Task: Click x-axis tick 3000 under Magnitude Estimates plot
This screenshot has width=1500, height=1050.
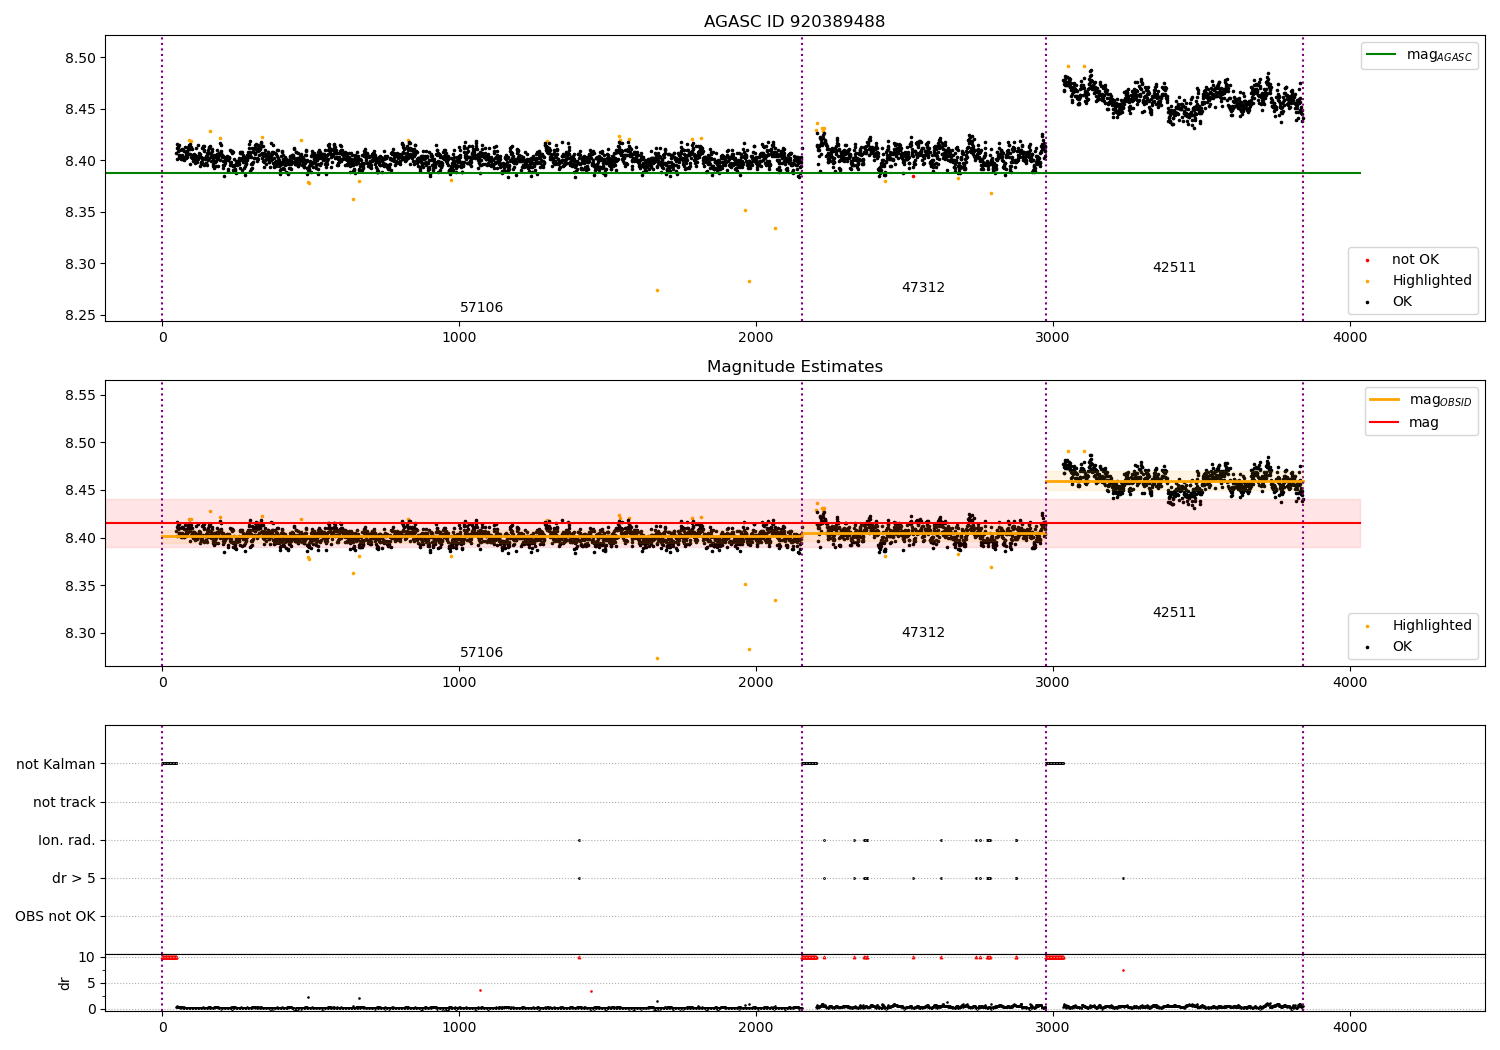Action: (1053, 683)
